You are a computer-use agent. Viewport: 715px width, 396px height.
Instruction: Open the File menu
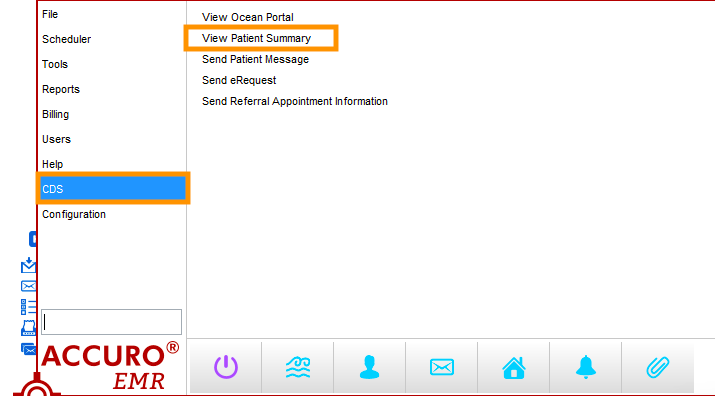point(50,14)
